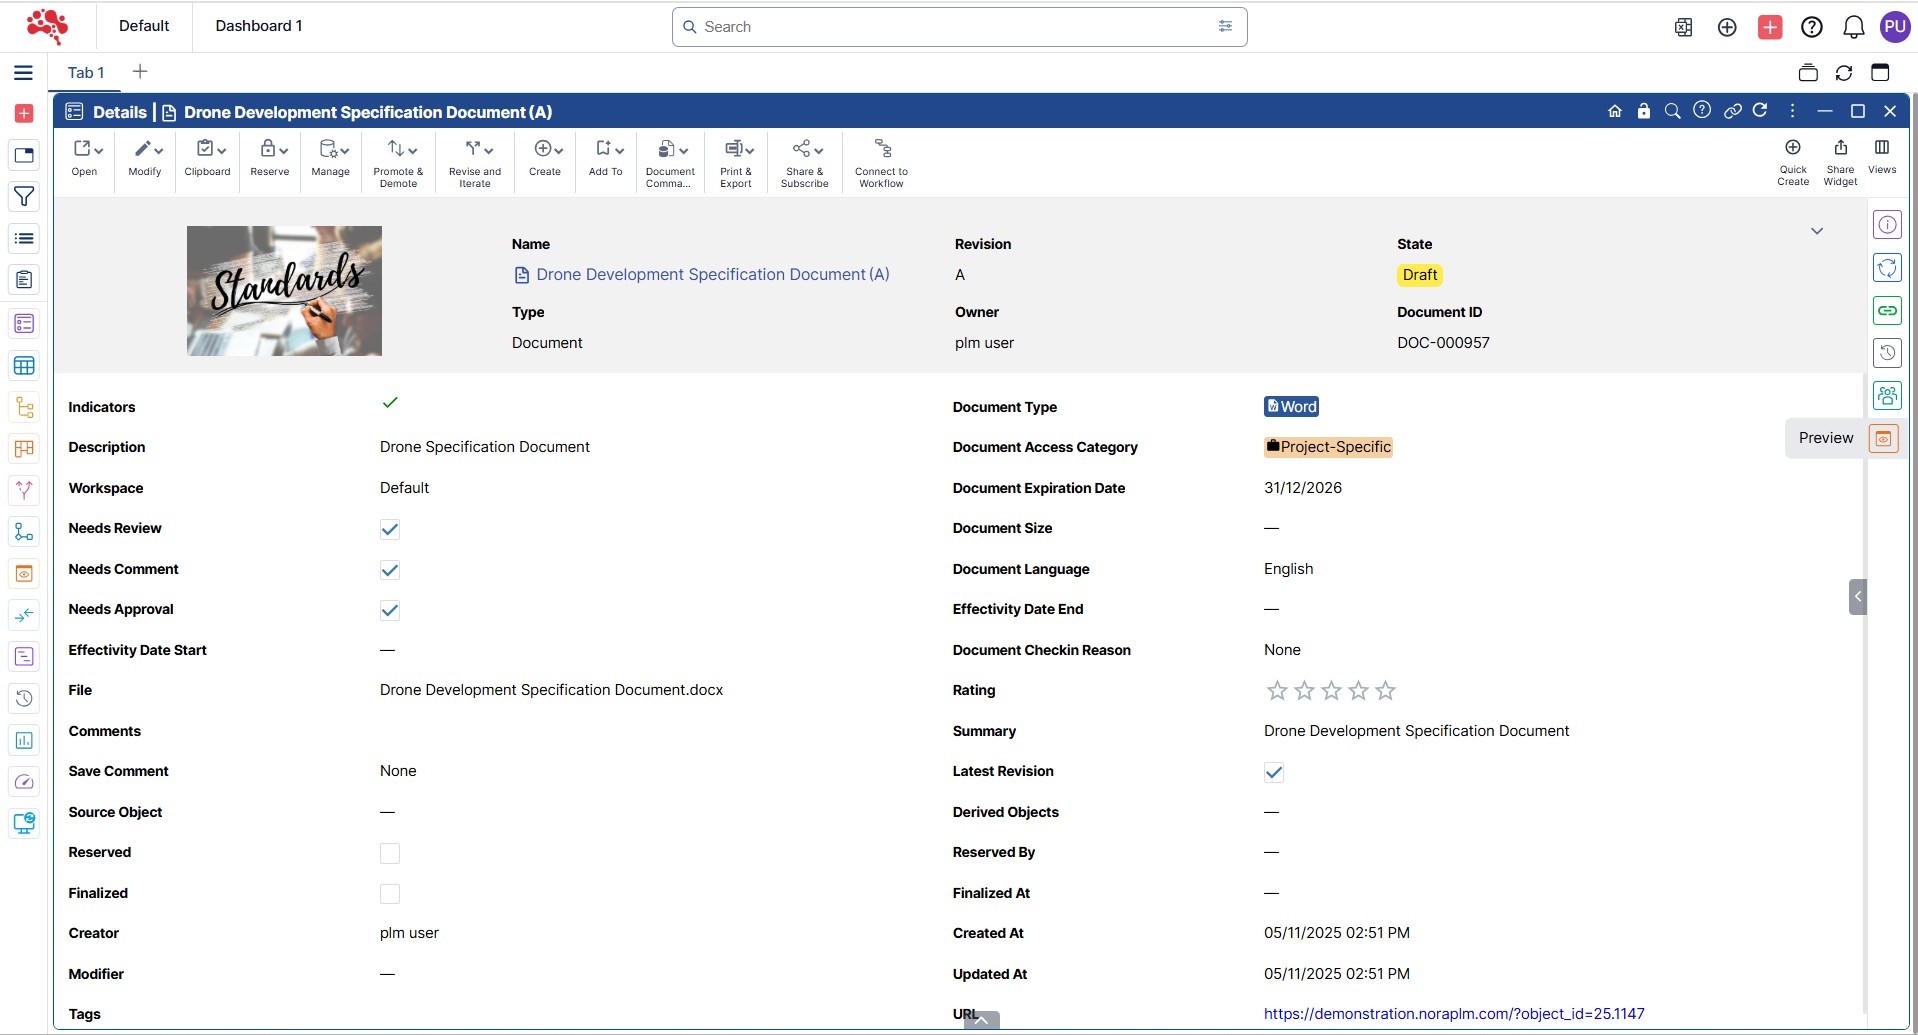Uncheck the Needs Review checkbox
The width and height of the screenshot is (1918, 1035).
coord(390,530)
